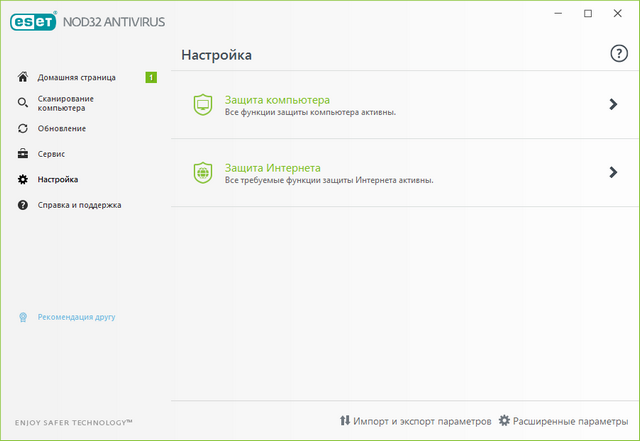Open help via the circled question mark
This screenshot has width=640, height=441.
point(619,53)
